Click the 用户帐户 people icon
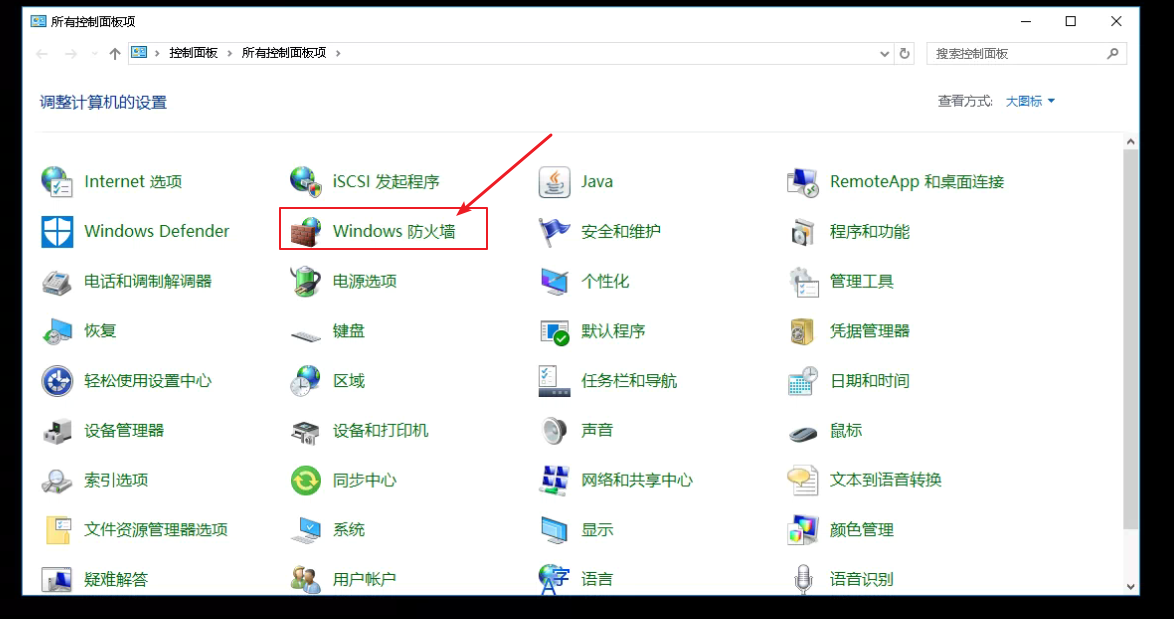This screenshot has height=619, width=1174. pos(305,579)
